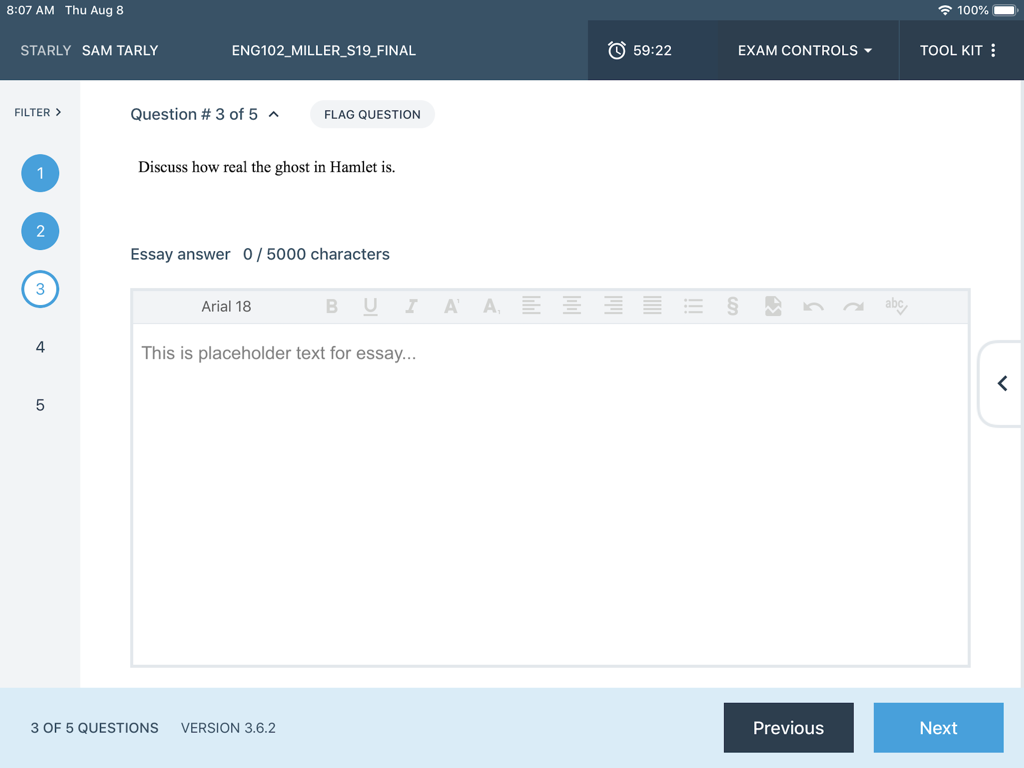Flag question 3 for review
The height and width of the screenshot is (768, 1024).
tap(372, 114)
